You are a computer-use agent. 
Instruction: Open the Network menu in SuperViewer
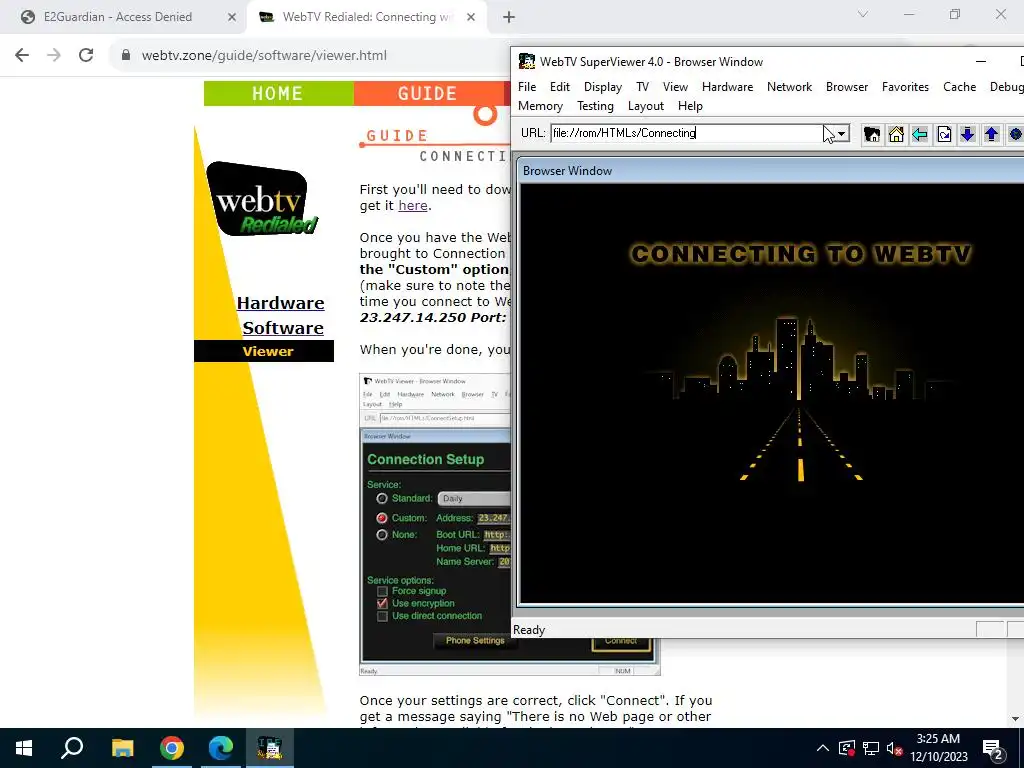pyautogui.click(x=790, y=87)
